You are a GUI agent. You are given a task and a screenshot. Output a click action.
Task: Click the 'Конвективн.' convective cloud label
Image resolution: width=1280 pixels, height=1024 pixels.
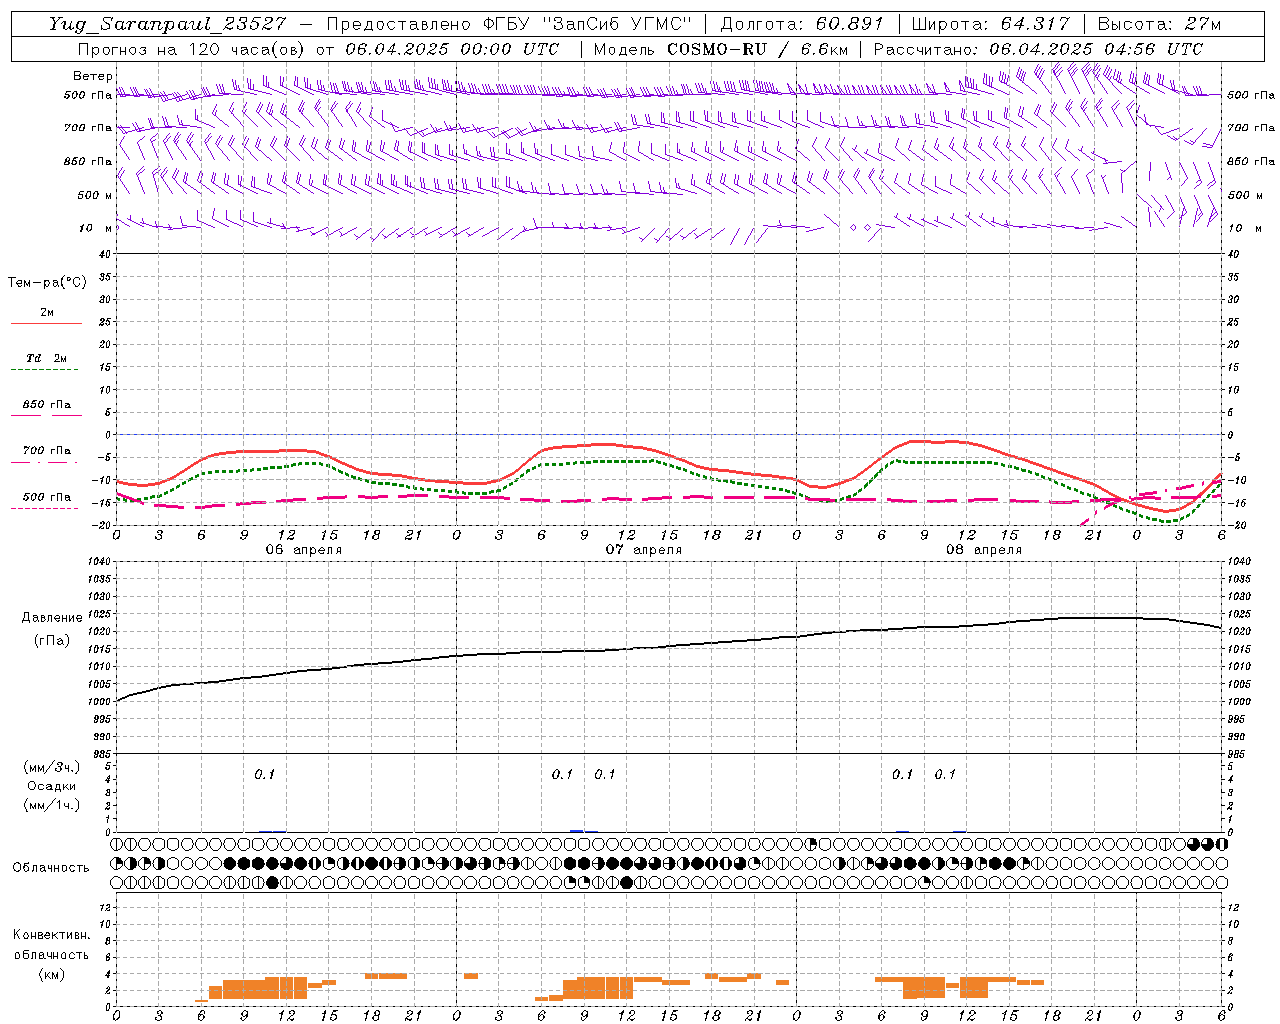click(51, 935)
